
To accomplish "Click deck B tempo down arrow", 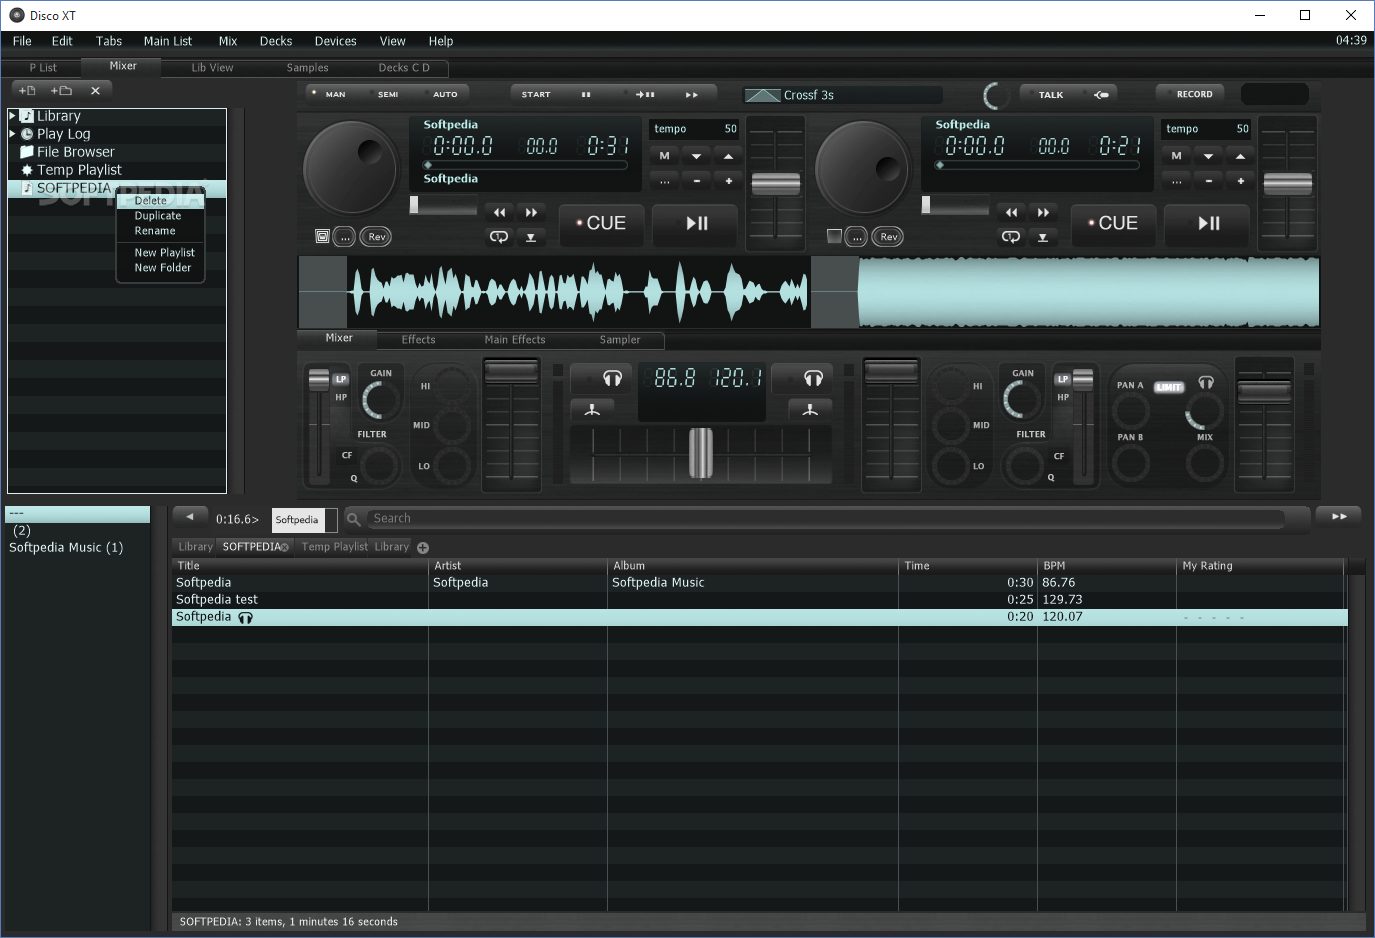I will coord(1208,156).
